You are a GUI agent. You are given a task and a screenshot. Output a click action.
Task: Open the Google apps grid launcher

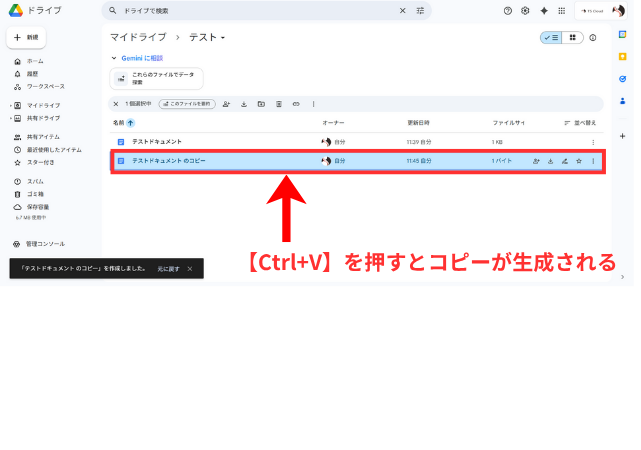561,11
